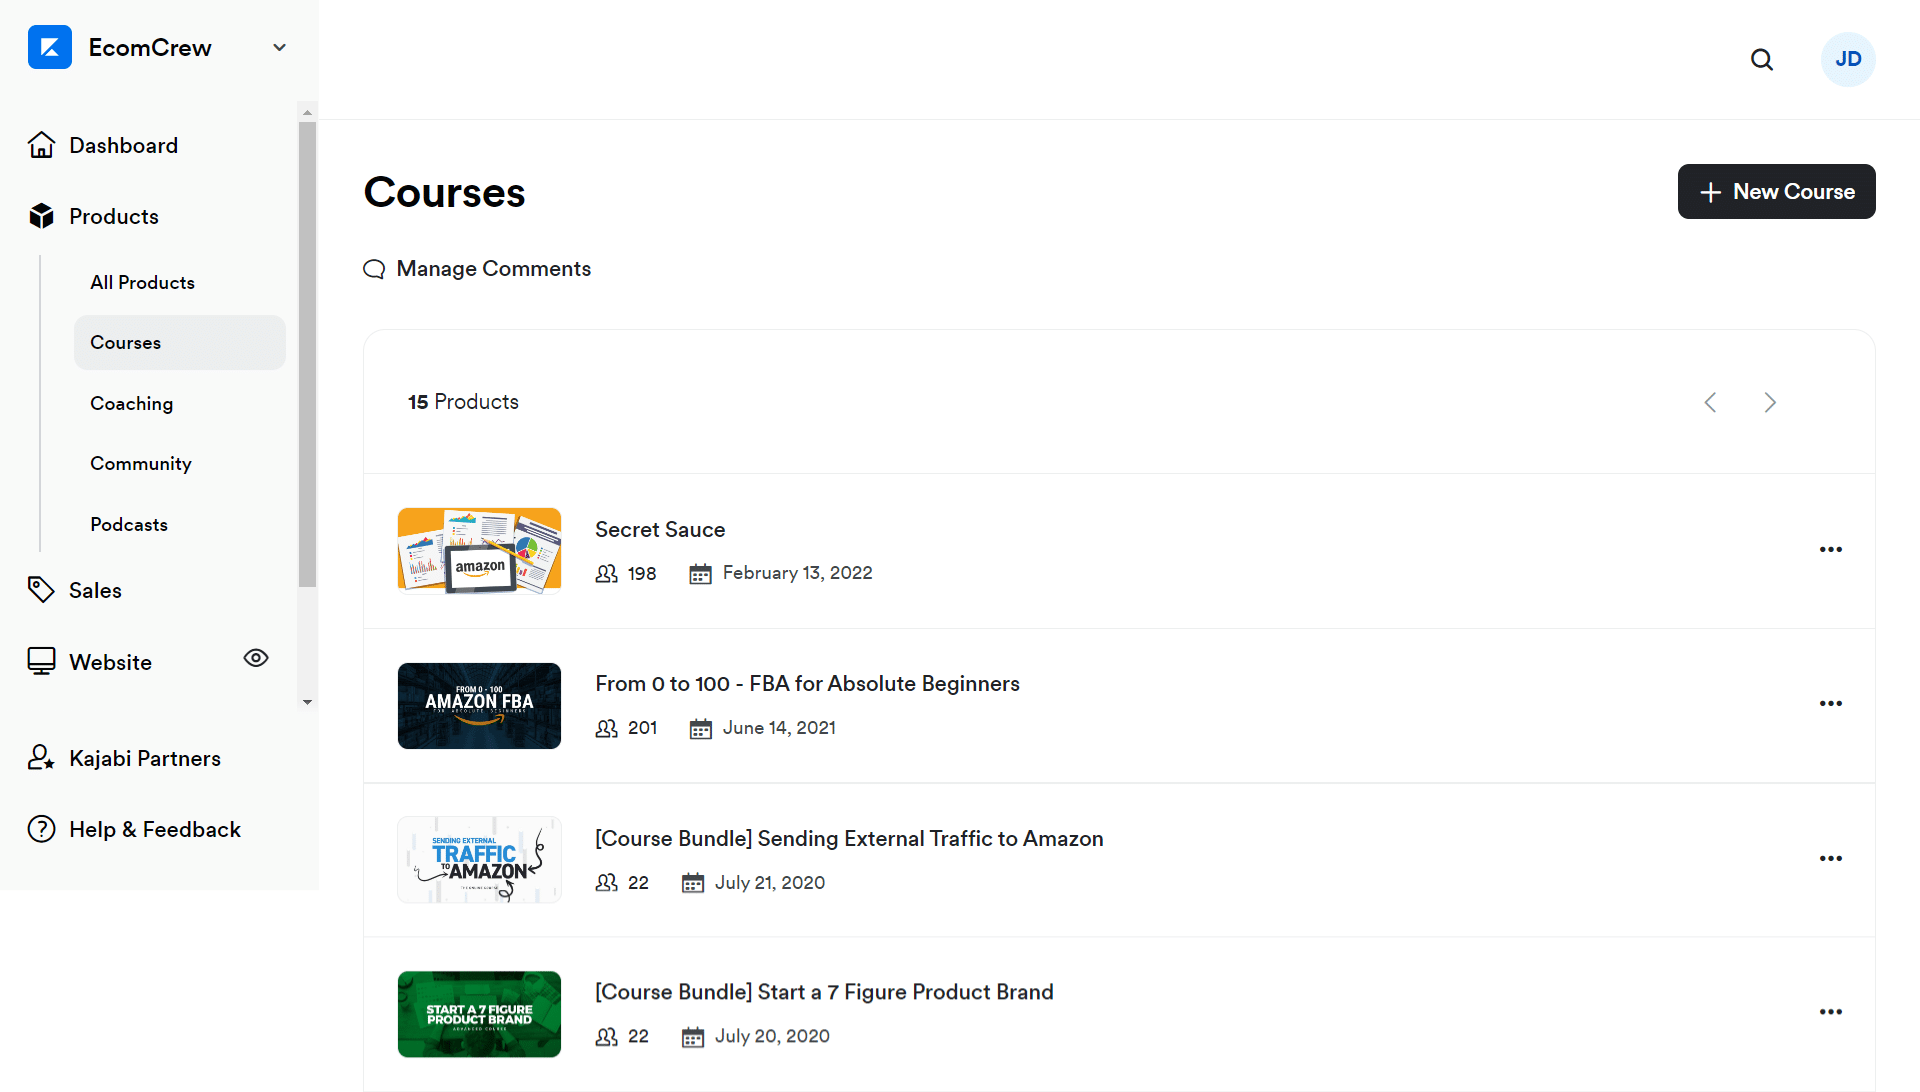Click calendar icon beside June 14, 2021
The width and height of the screenshot is (1920, 1092).
tap(700, 728)
